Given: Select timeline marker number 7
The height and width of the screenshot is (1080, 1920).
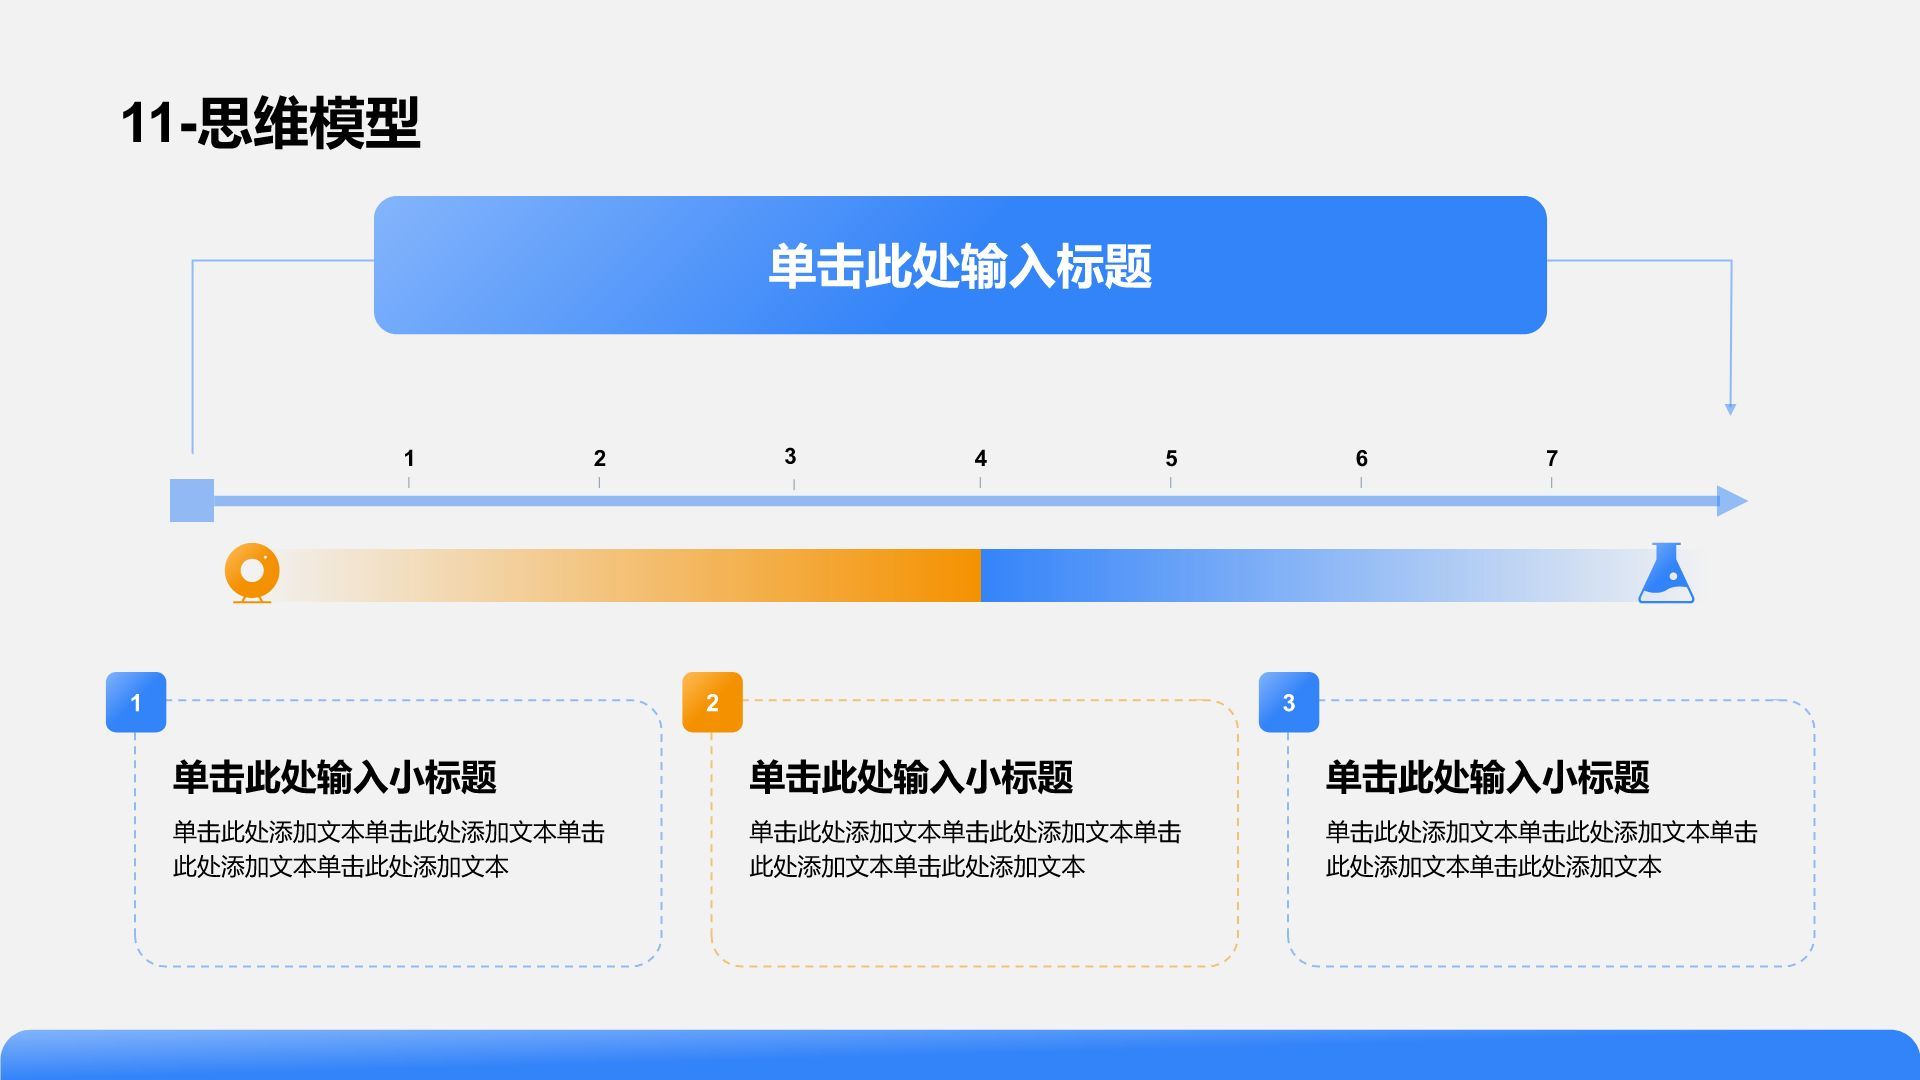Looking at the screenshot, I should coord(1551,458).
